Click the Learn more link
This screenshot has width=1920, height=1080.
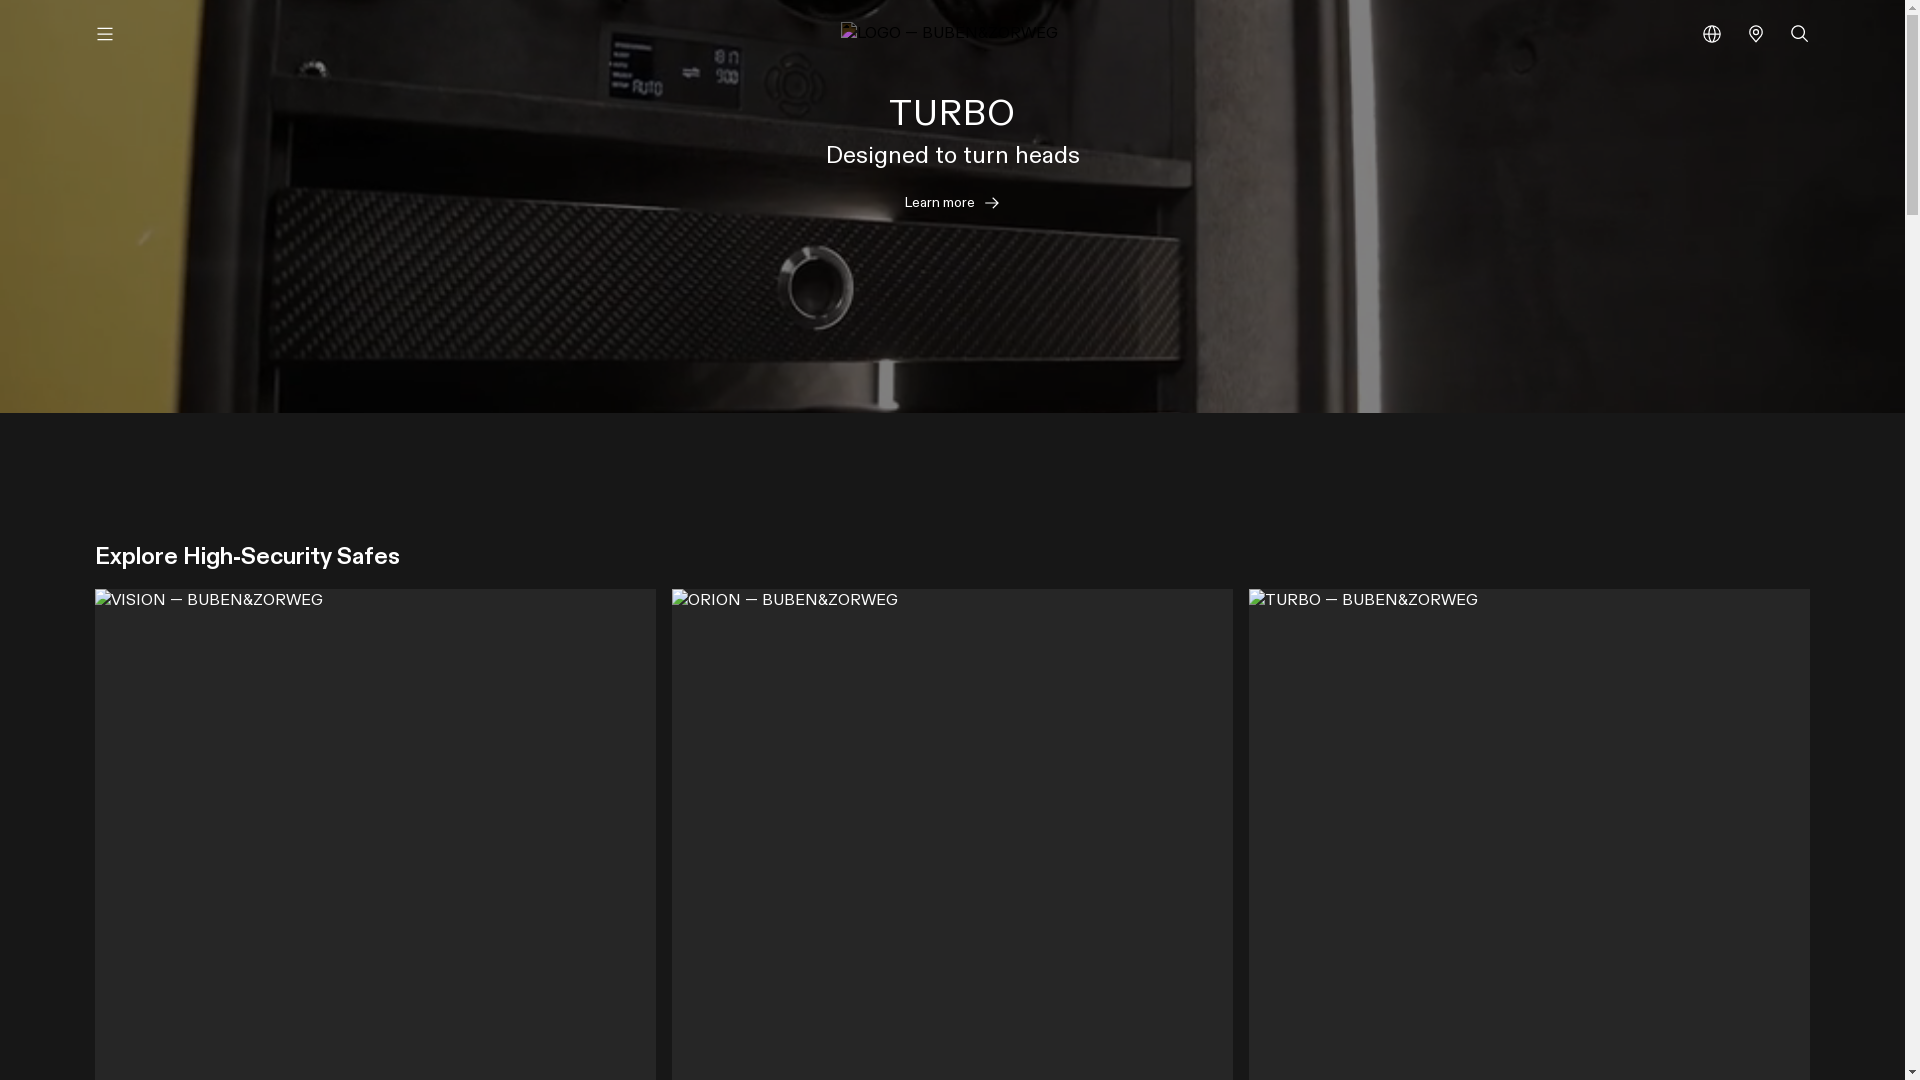952,203
